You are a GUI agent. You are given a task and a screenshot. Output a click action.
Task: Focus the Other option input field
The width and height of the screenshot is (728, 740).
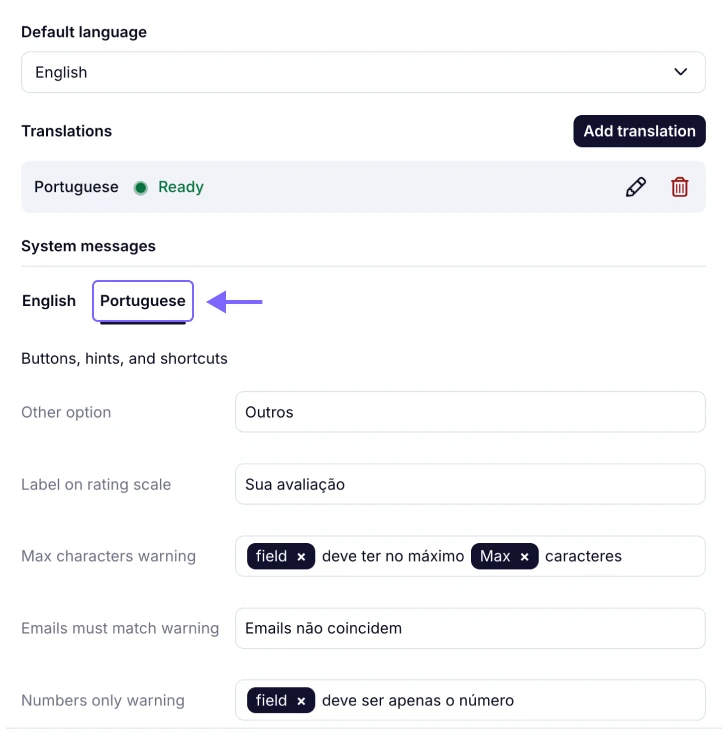pos(470,412)
